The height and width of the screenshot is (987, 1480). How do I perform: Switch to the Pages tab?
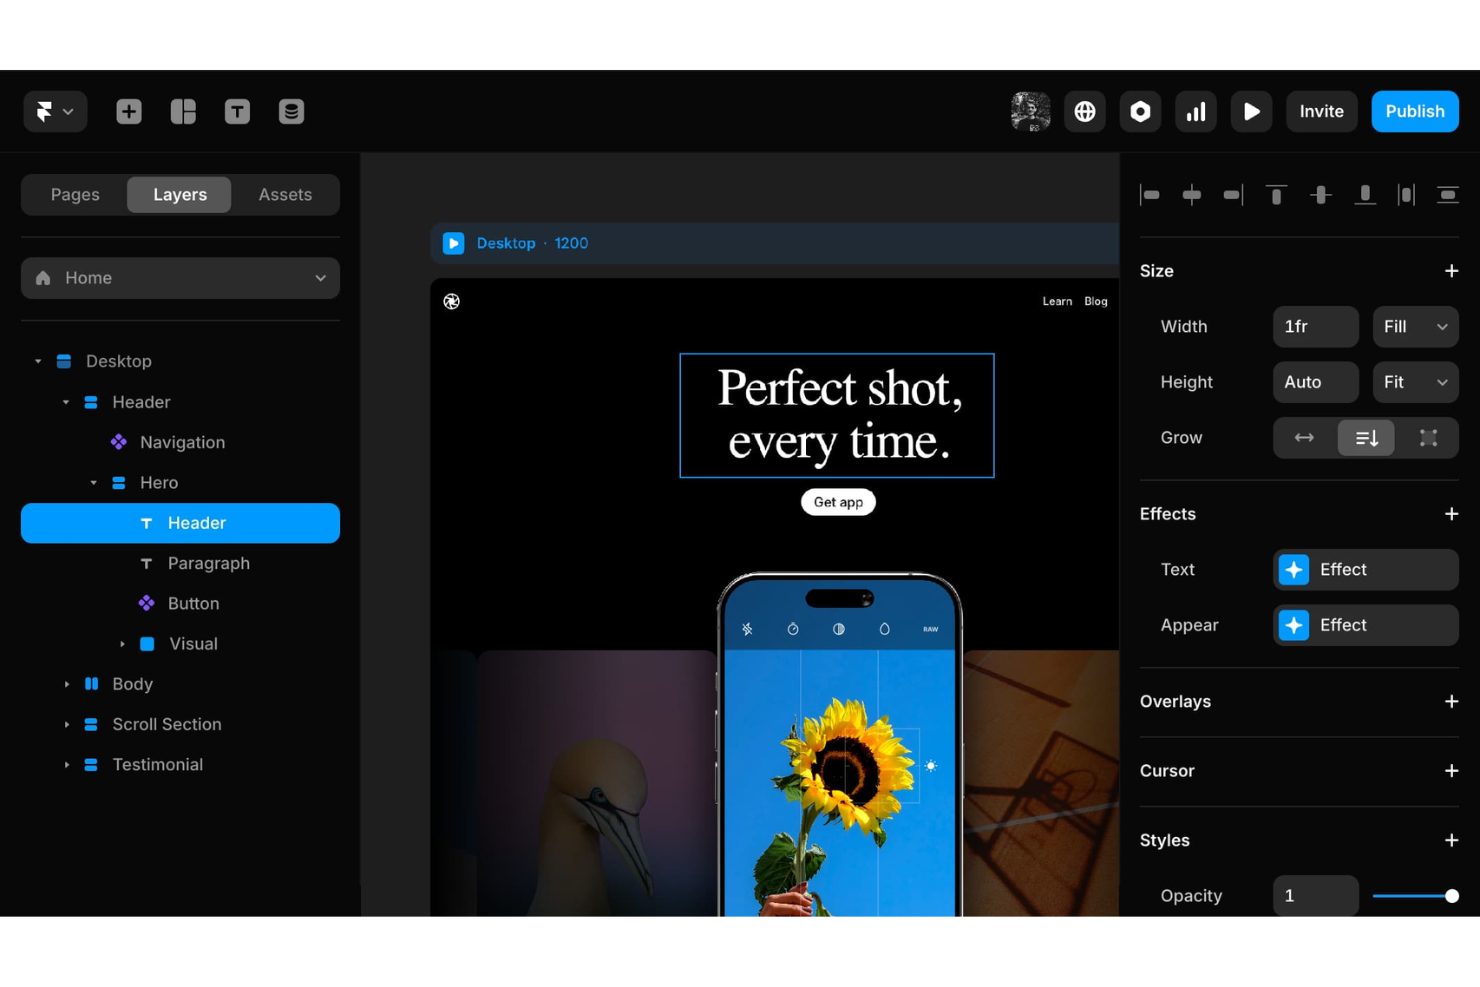coord(74,194)
